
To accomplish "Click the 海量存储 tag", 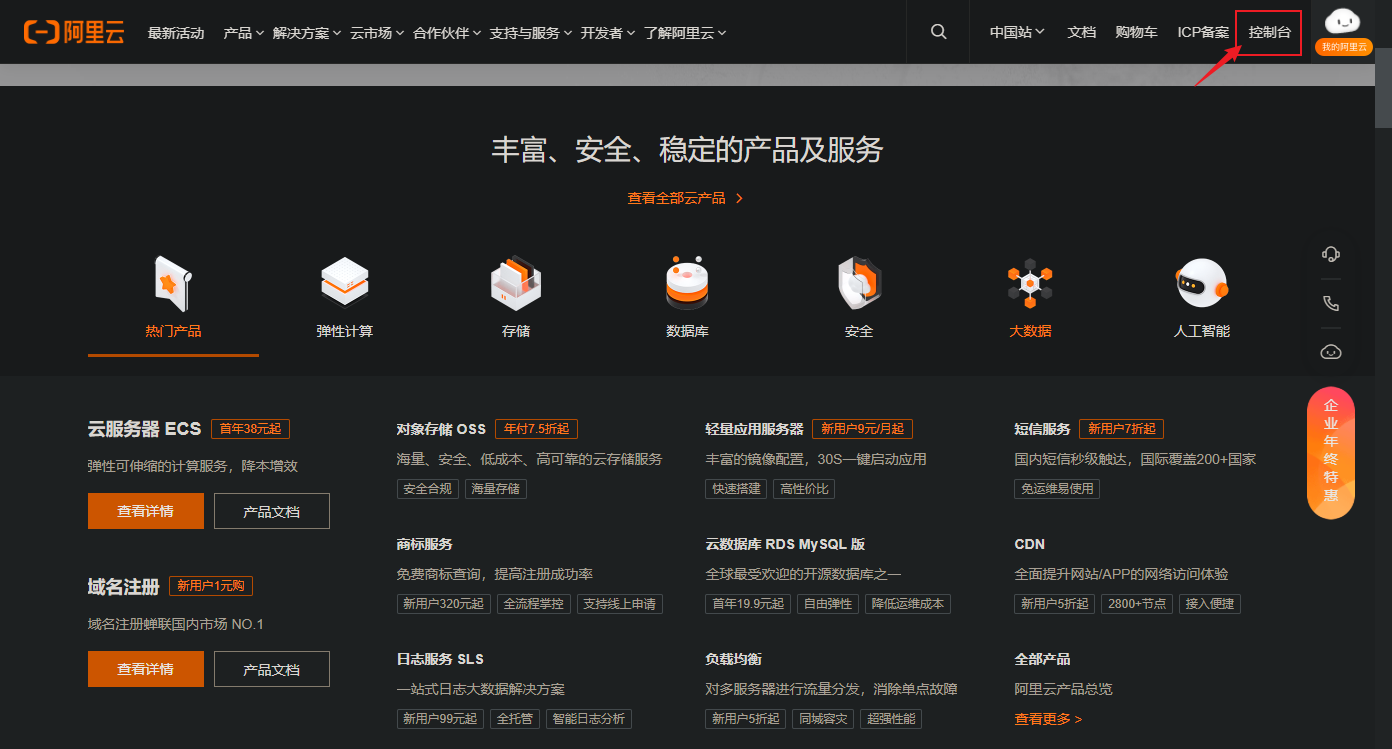I will [x=496, y=489].
